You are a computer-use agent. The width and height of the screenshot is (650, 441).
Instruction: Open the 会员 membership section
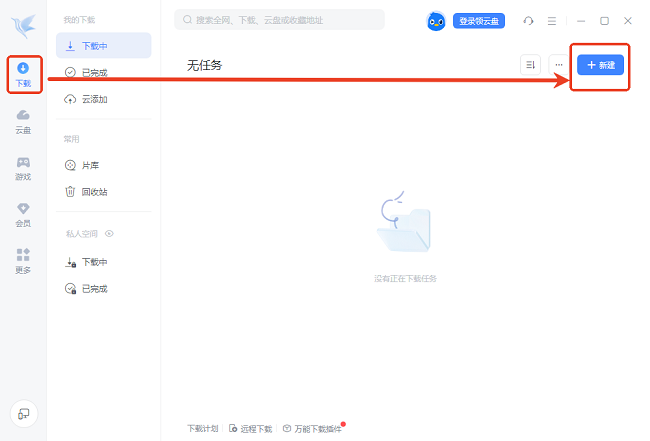click(x=23, y=215)
